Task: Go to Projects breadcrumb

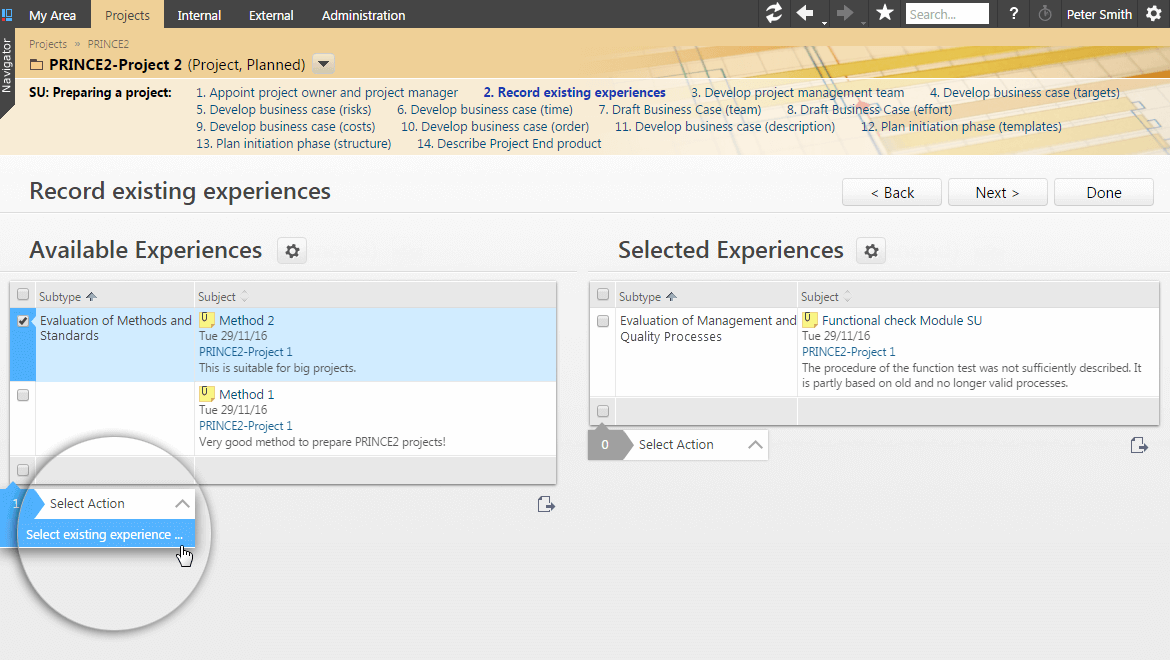Action: point(48,44)
